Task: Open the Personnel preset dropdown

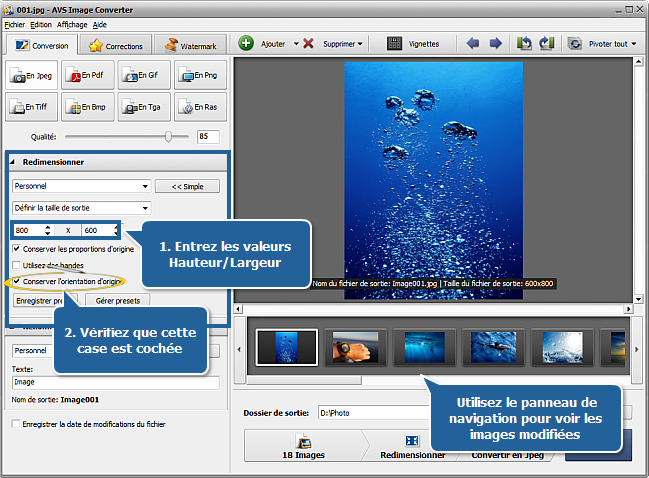Action: [x=82, y=186]
